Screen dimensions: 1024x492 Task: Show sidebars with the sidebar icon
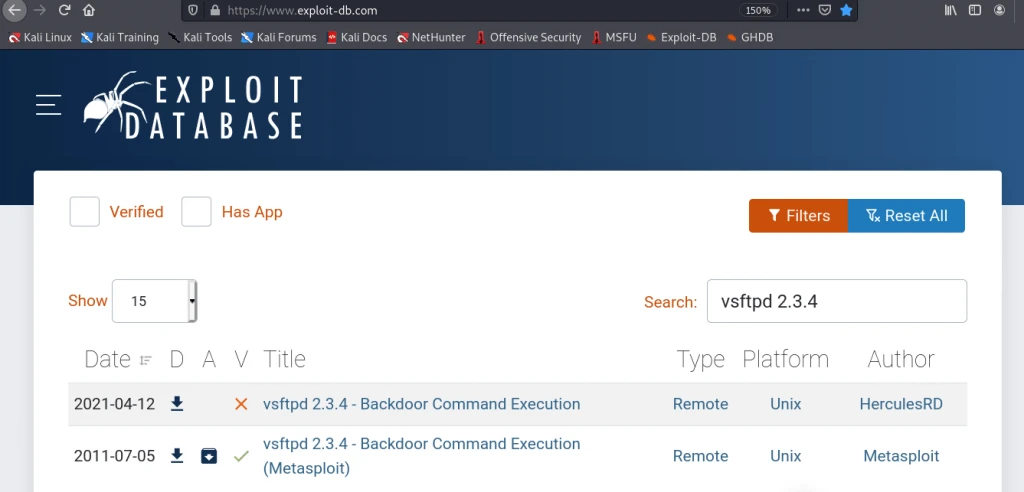974,10
